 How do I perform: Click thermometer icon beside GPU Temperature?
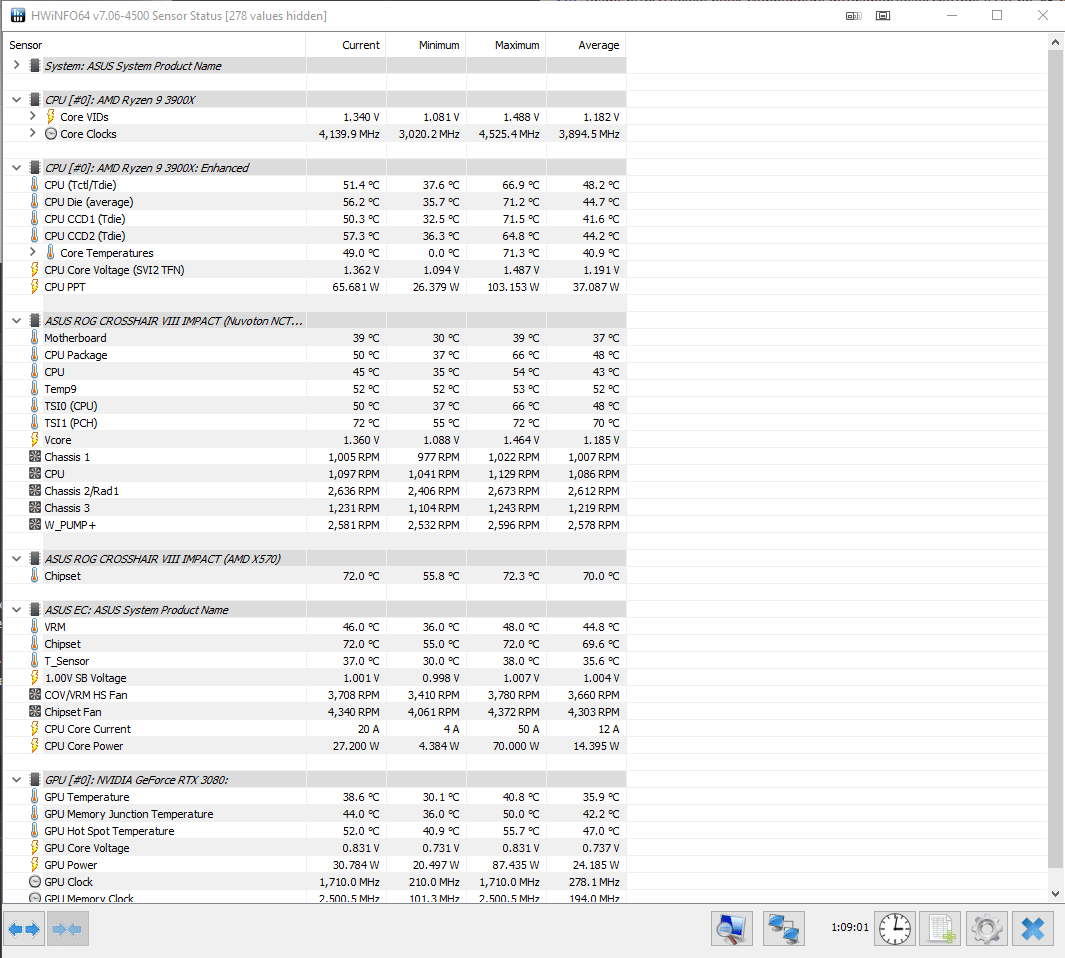point(35,796)
